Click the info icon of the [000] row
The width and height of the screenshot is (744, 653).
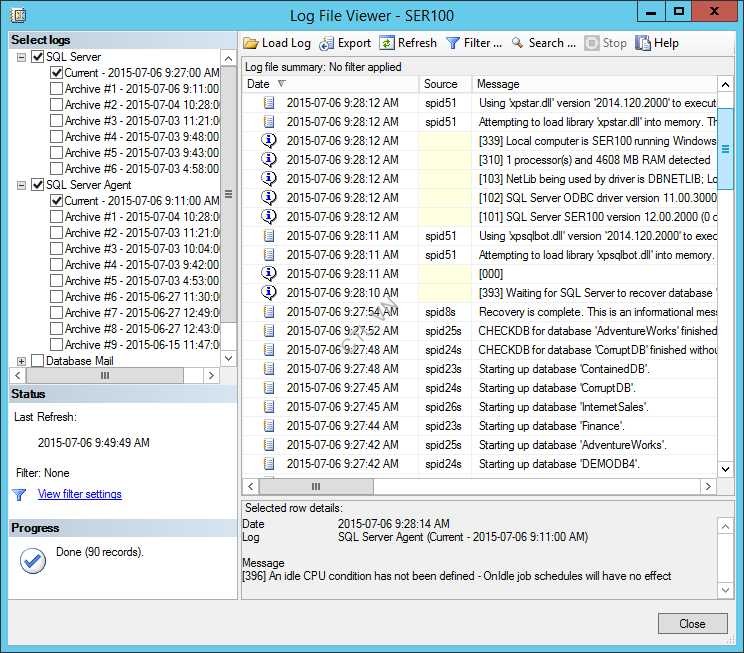coord(269,273)
